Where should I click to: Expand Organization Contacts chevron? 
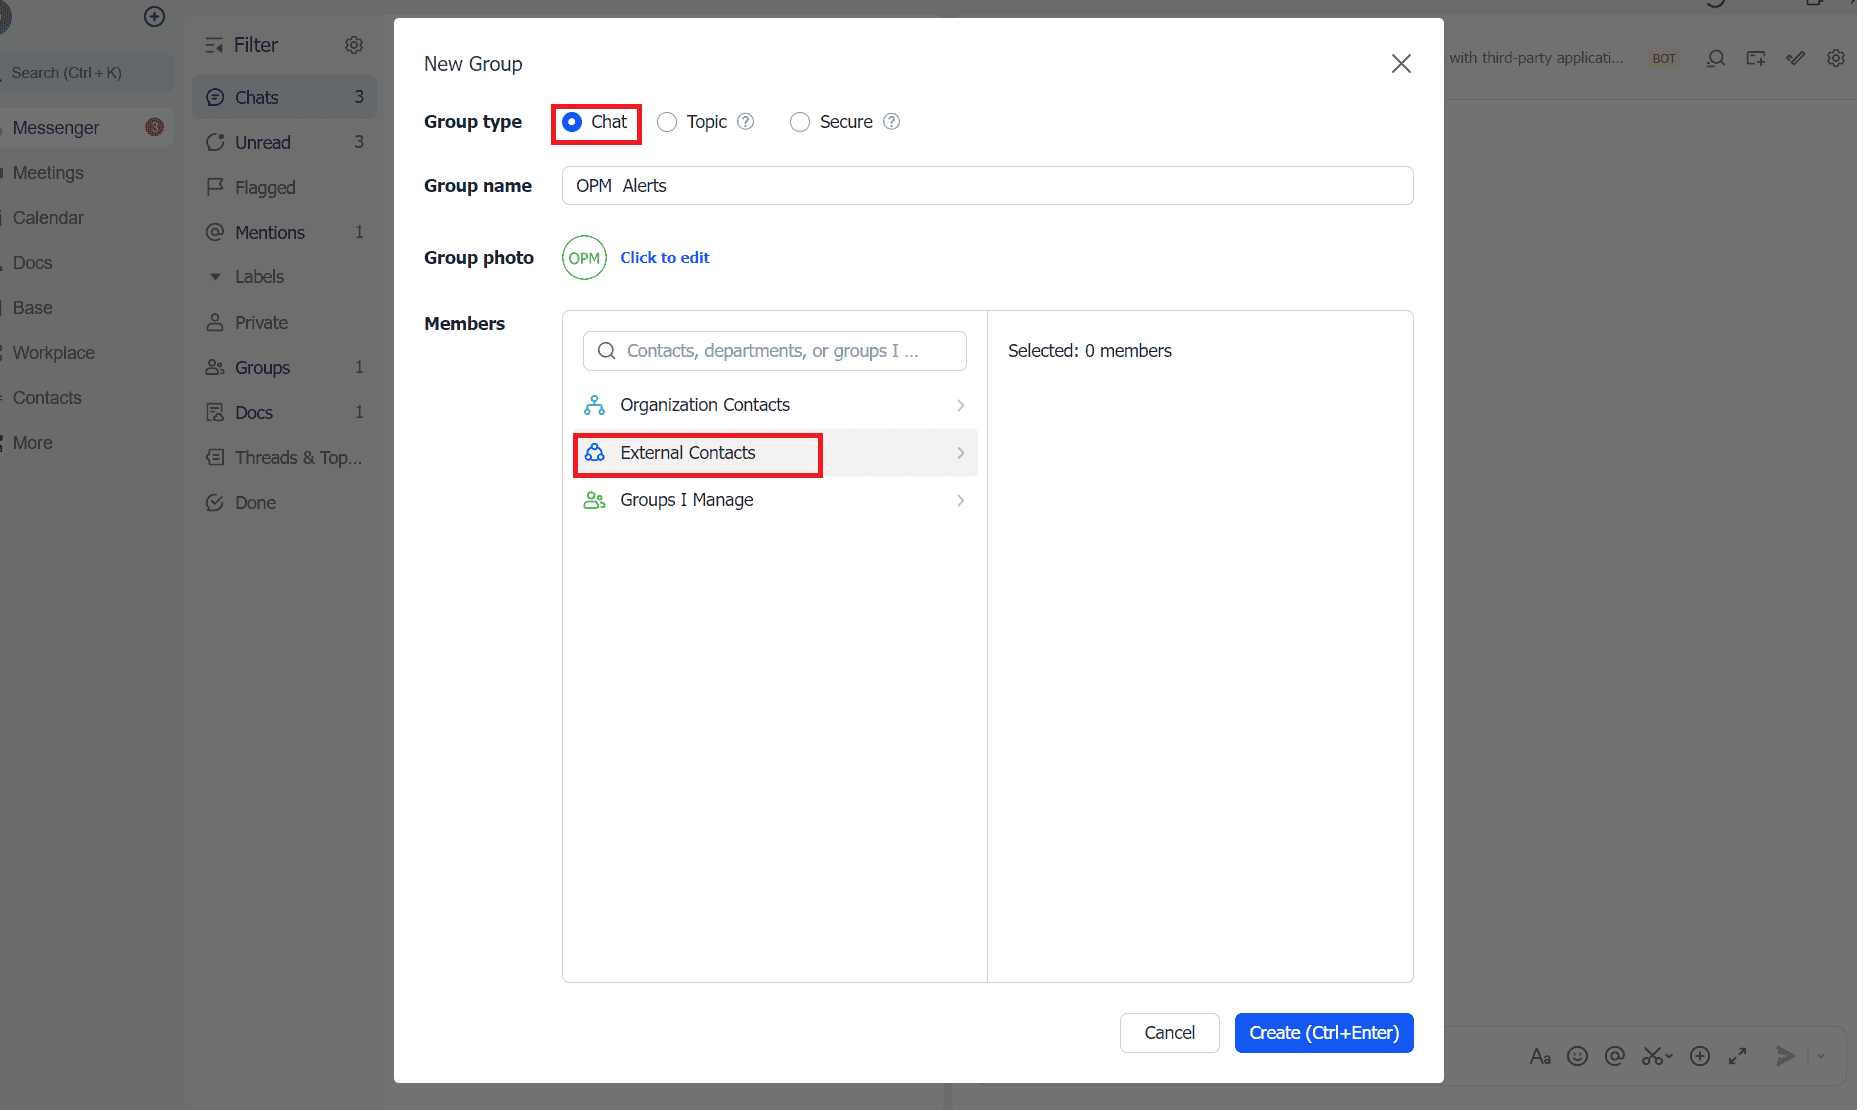tap(960, 405)
